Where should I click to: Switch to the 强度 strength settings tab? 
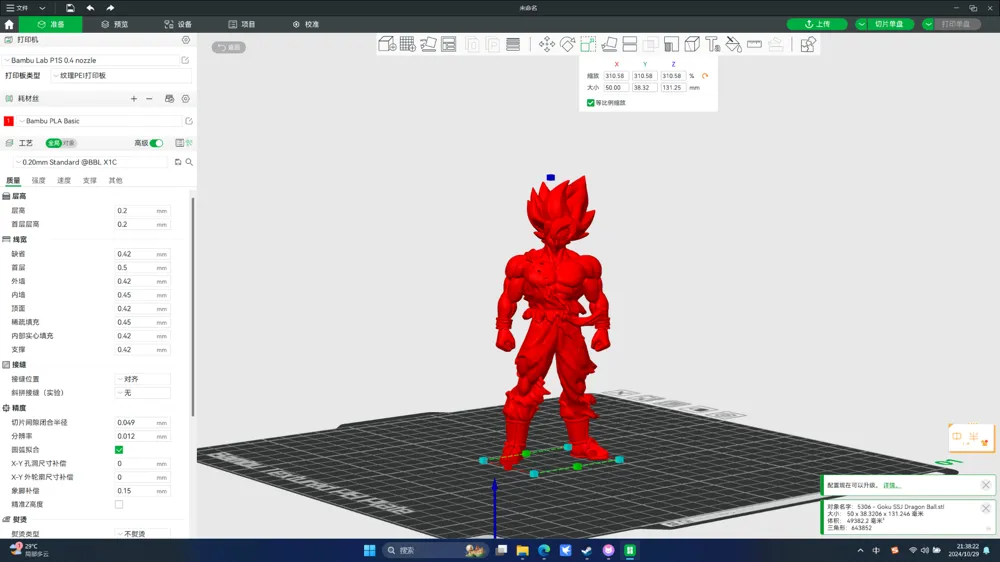(x=38, y=181)
